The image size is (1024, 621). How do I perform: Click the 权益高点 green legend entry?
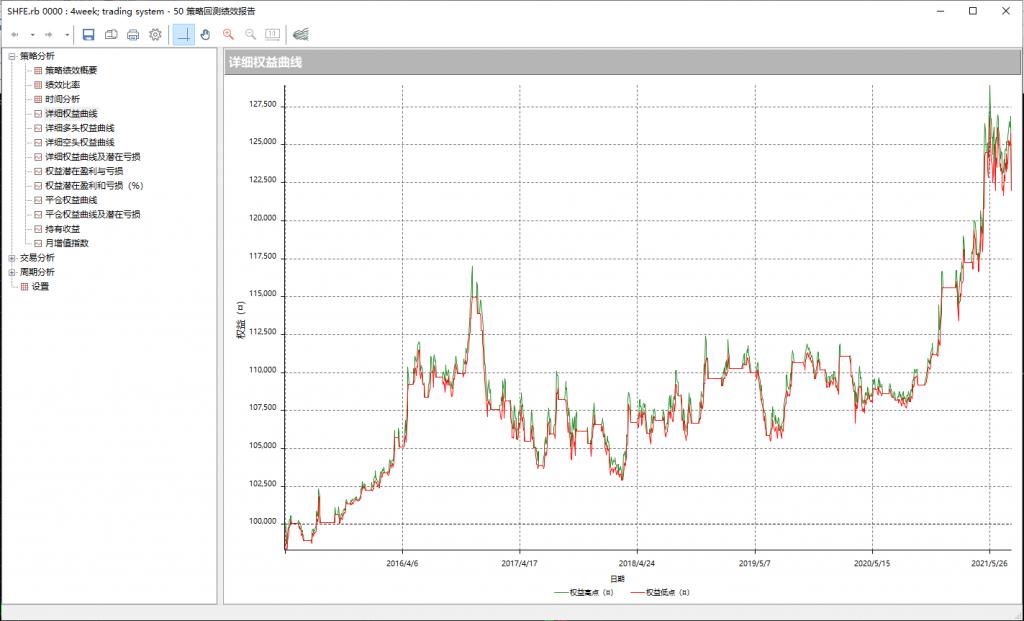583,593
